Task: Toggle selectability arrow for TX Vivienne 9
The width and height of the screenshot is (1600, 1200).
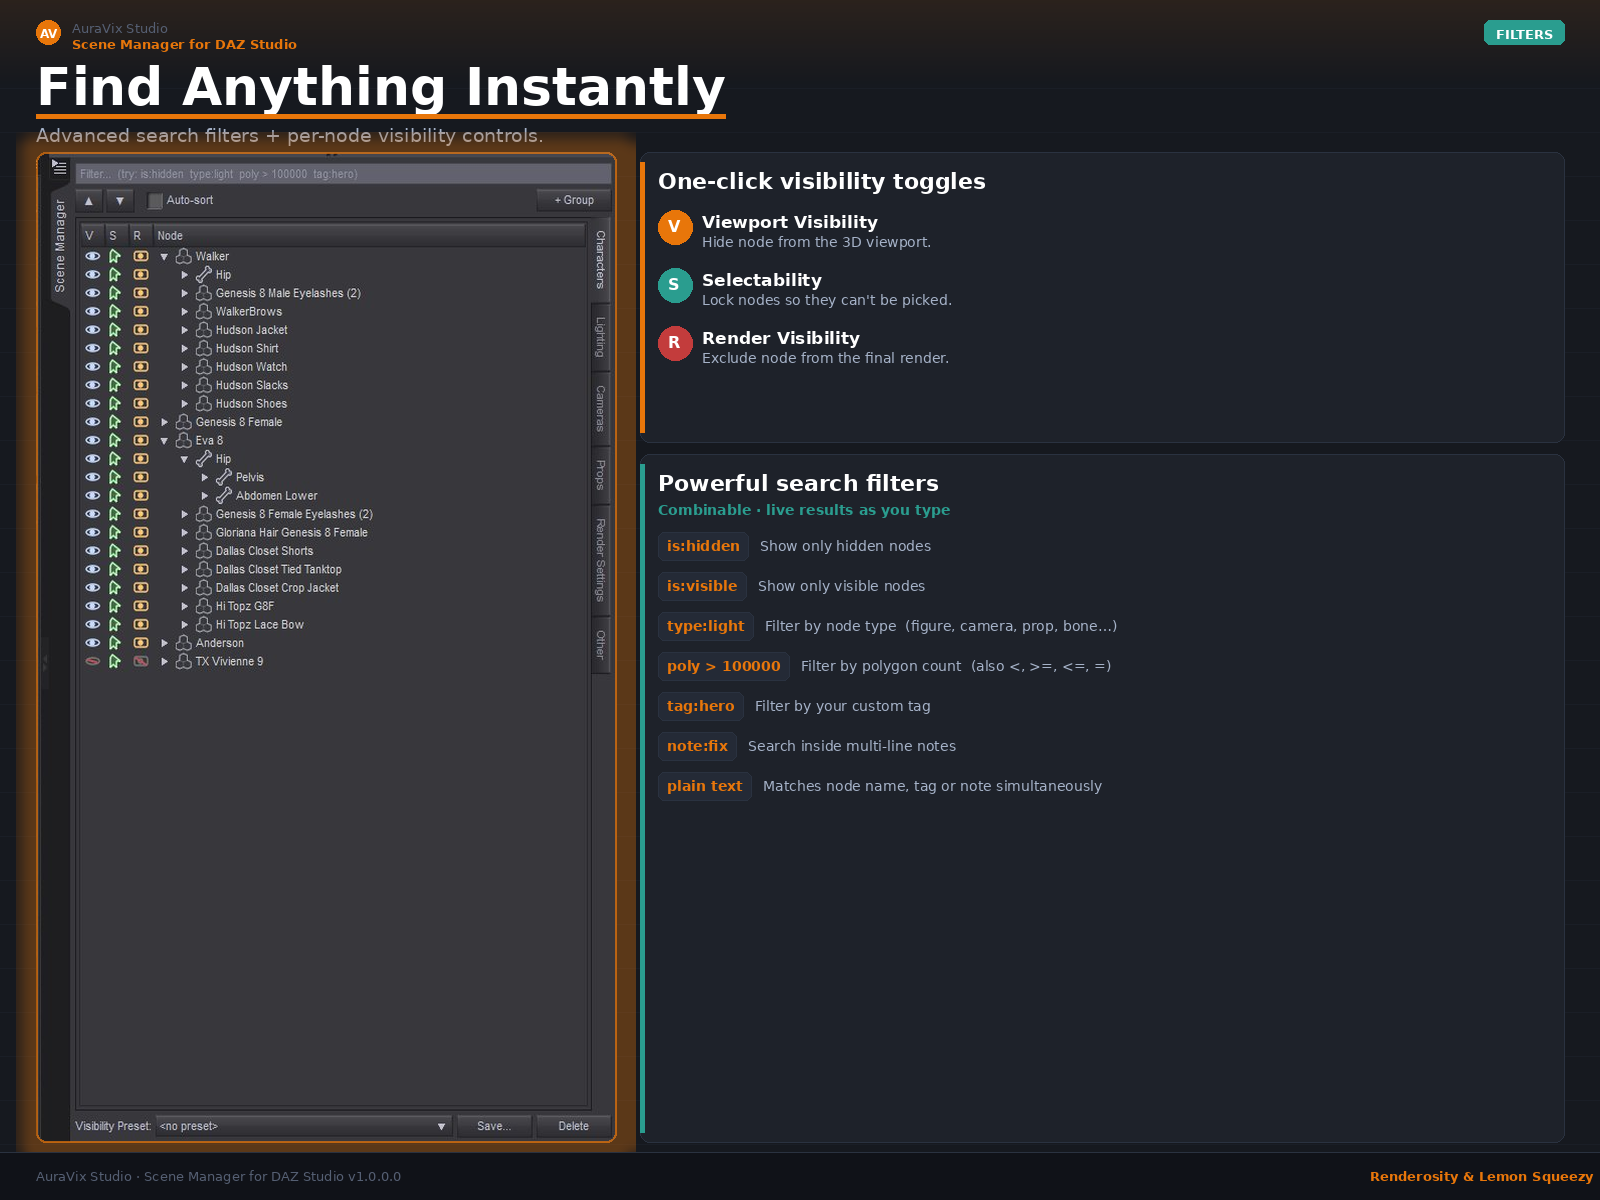Action: 115,661
